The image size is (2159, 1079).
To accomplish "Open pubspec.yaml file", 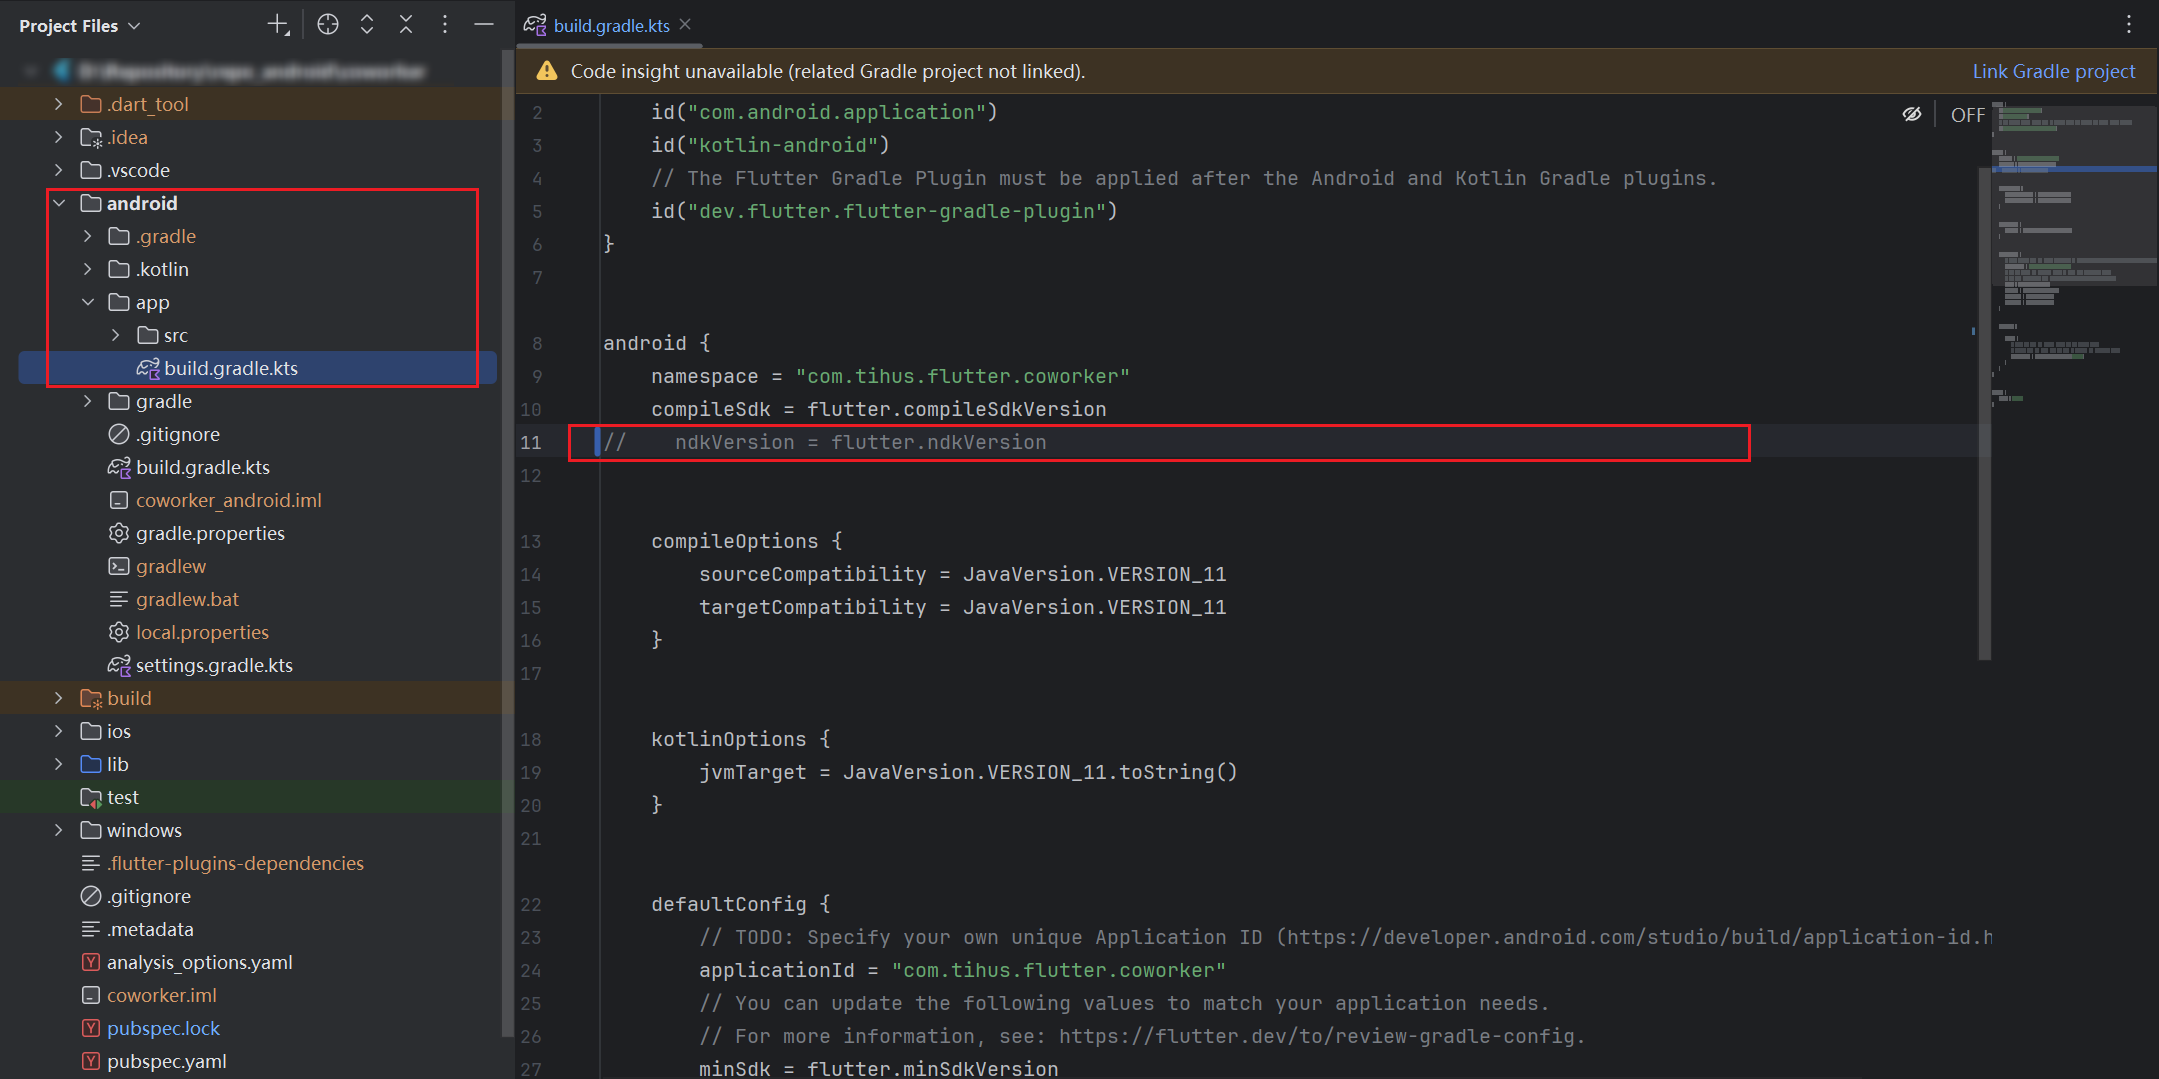I will coord(166,1061).
